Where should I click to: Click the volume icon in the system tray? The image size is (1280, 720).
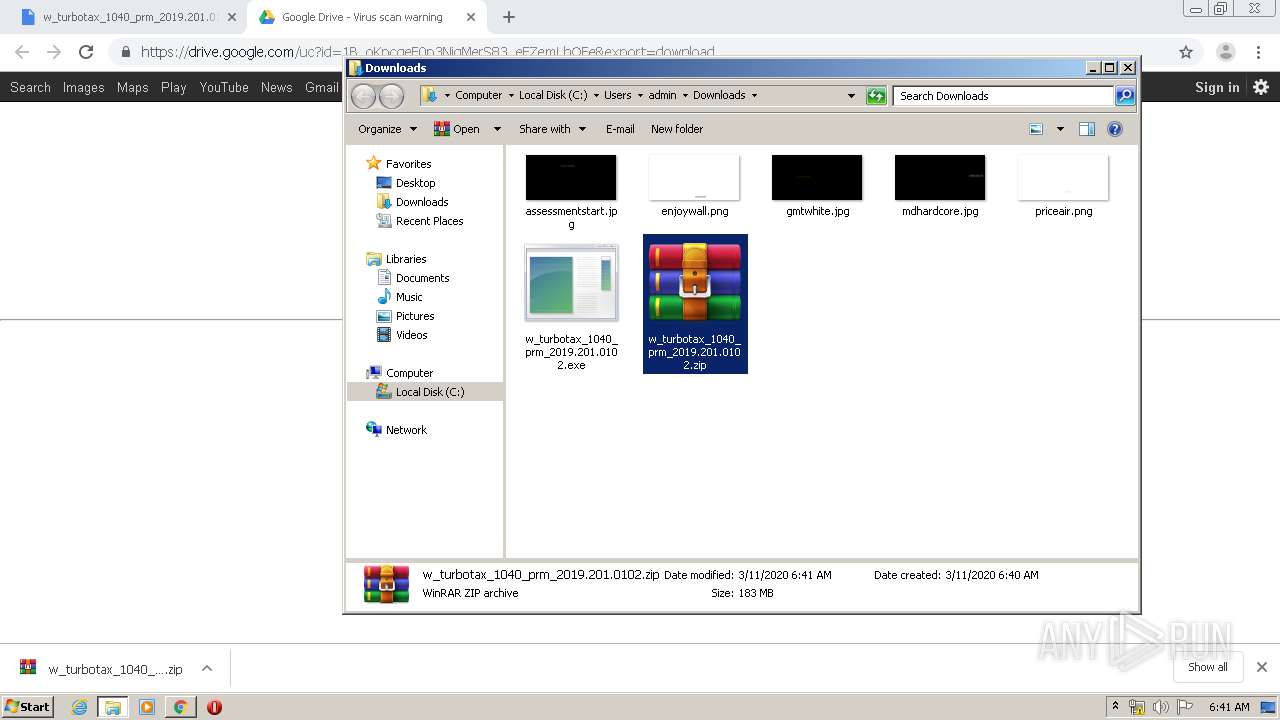[1160, 707]
